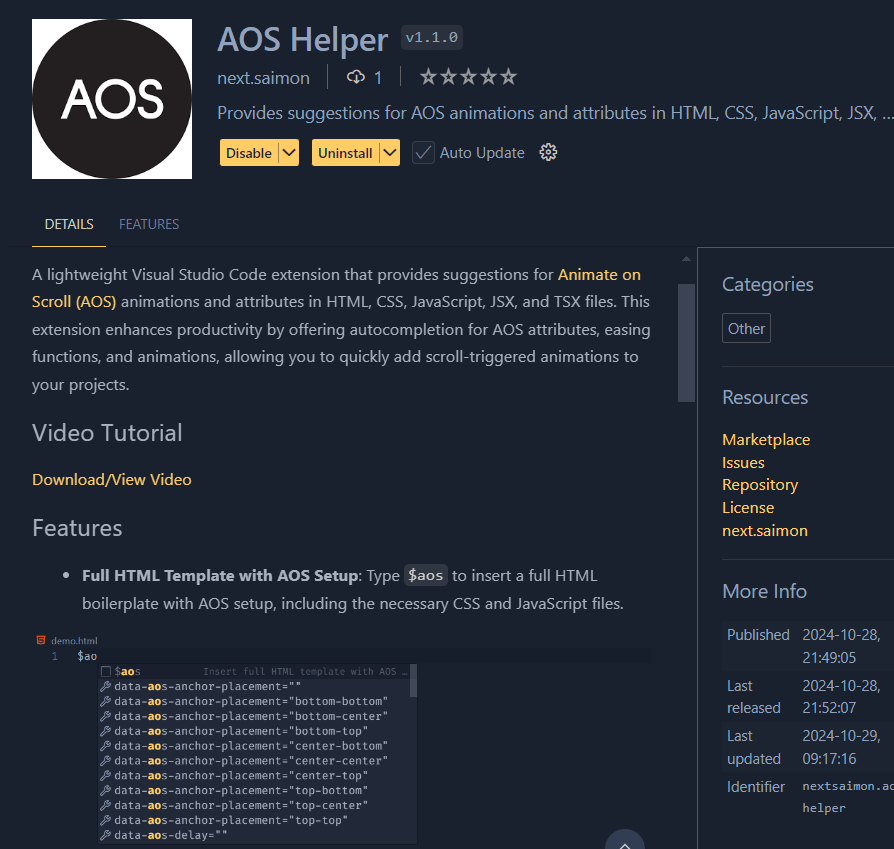Select the Other category tag
The width and height of the screenshot is (894, 849).
coord(746,328)
